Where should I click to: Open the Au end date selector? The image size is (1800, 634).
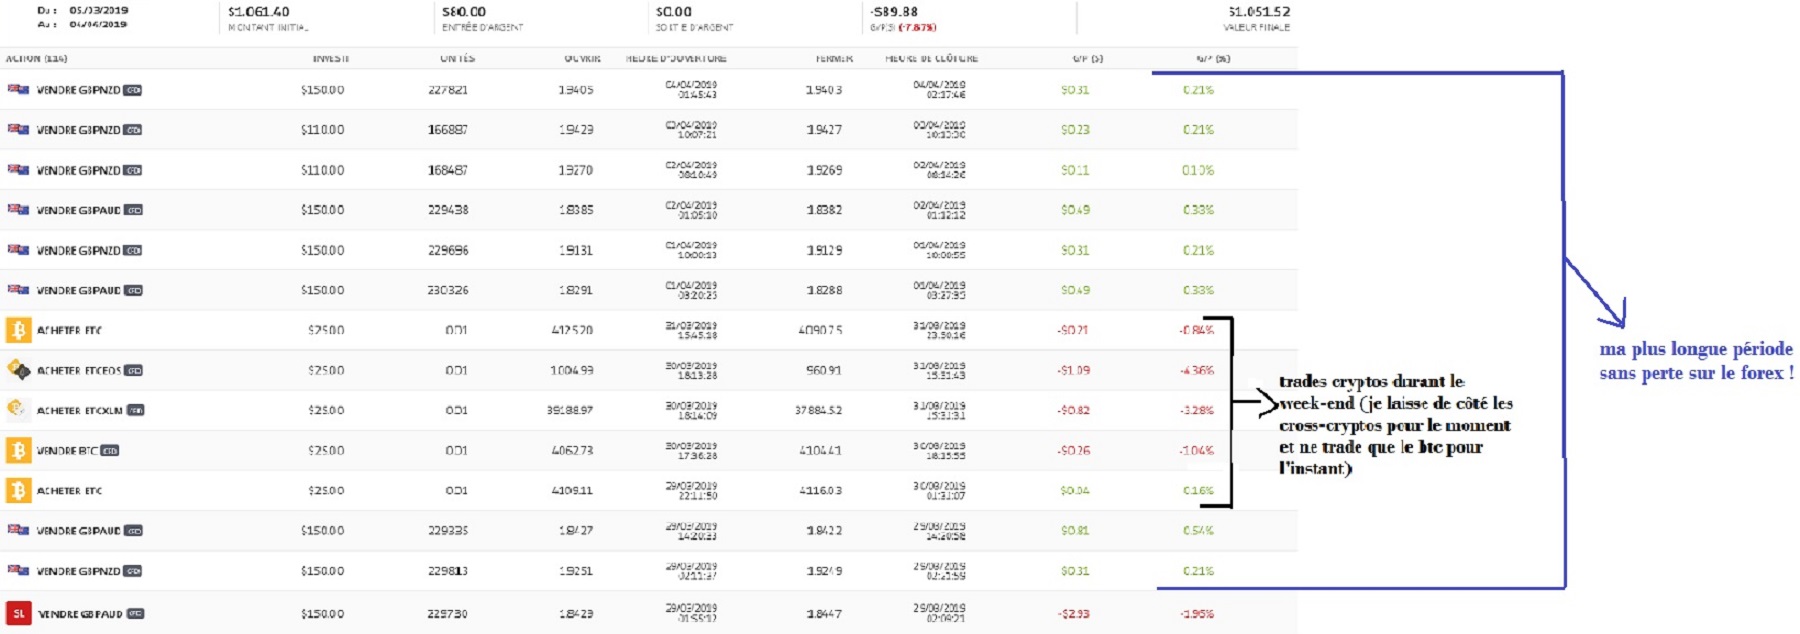pos(98,24)
